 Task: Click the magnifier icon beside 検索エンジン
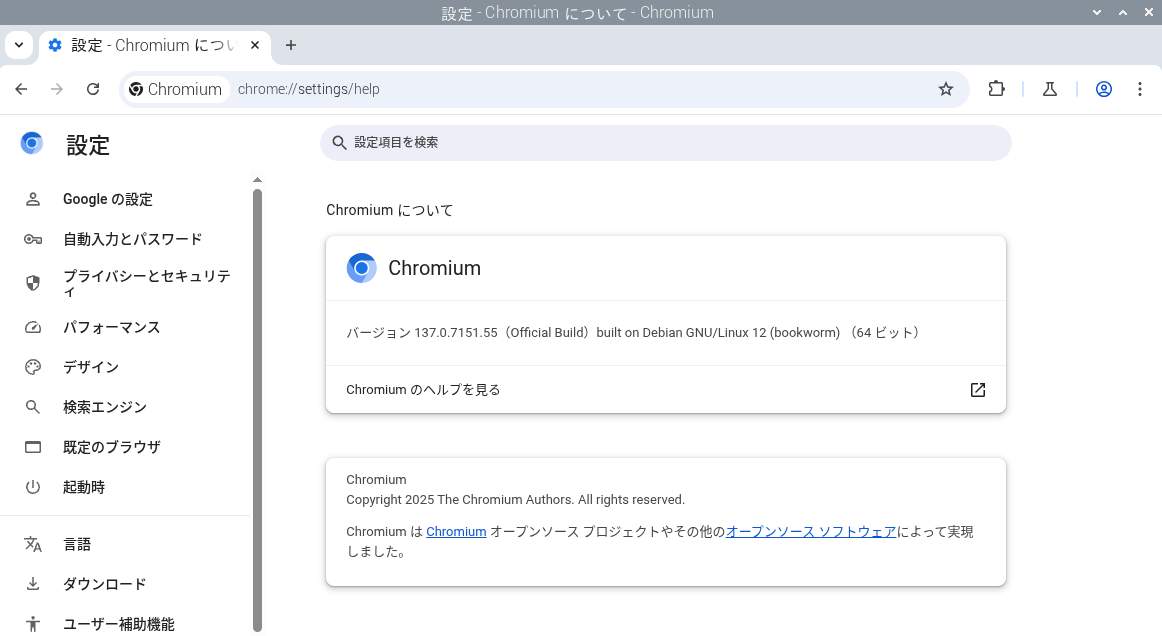tap(33, 408)
